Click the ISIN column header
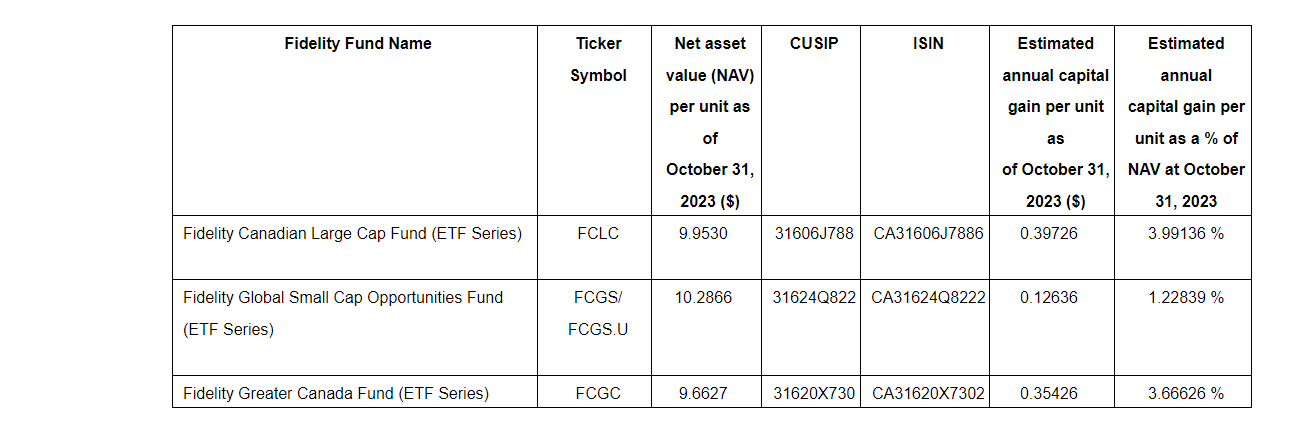The width and height of the screenshot is (1299, 432). [x=927, y=43]
